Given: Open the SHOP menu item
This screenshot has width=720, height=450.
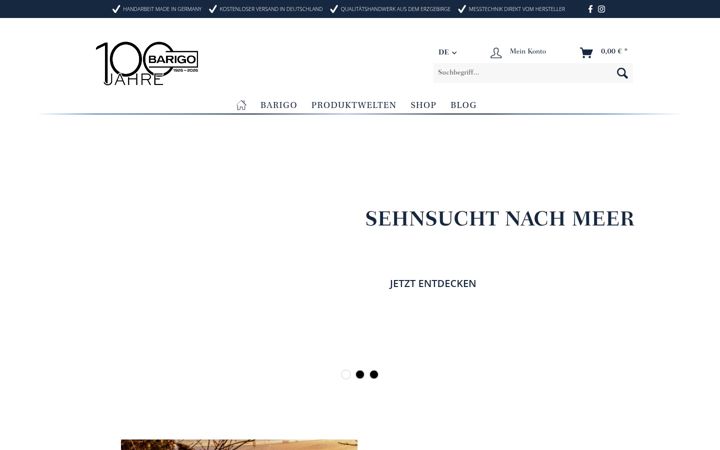Looking at the screenshot, I should pyautogui.click(x=423, y=105).
